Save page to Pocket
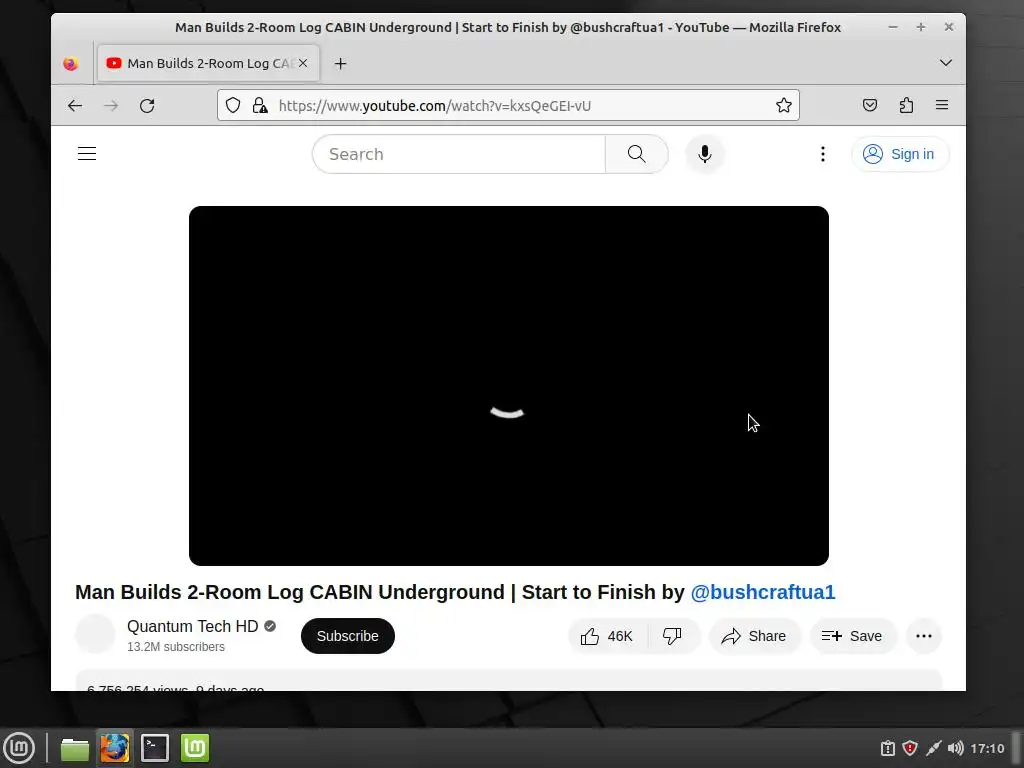Image resolution: width=1024 pixels, height=768 pixels. click(x=870, y=105)
